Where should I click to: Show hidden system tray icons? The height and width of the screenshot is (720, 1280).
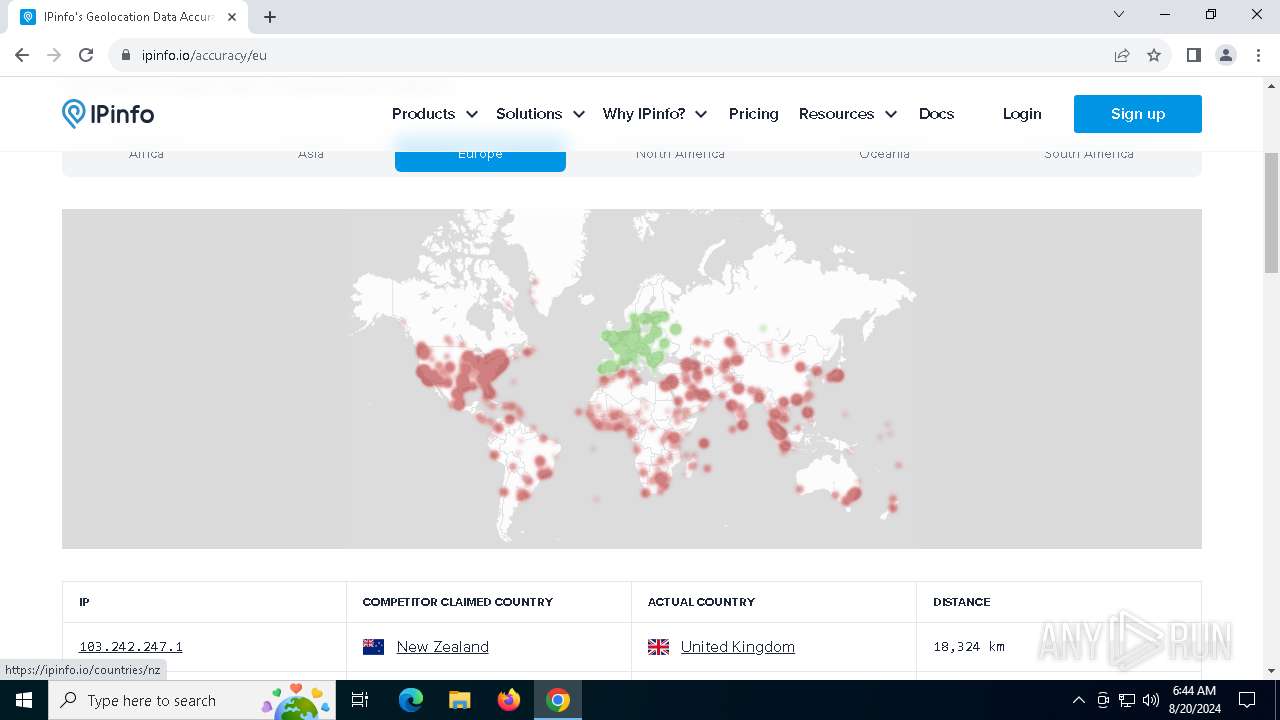[1078, 700]
